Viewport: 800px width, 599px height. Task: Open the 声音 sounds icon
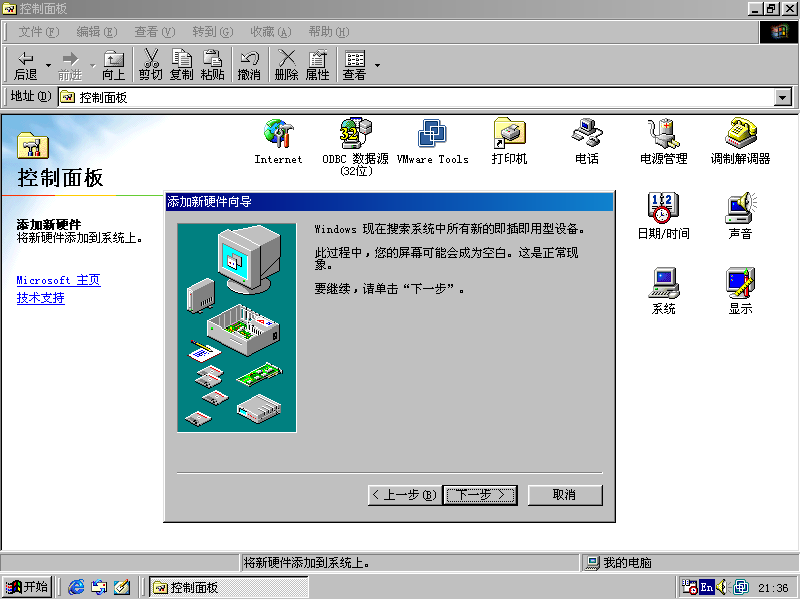pos(740,216)
